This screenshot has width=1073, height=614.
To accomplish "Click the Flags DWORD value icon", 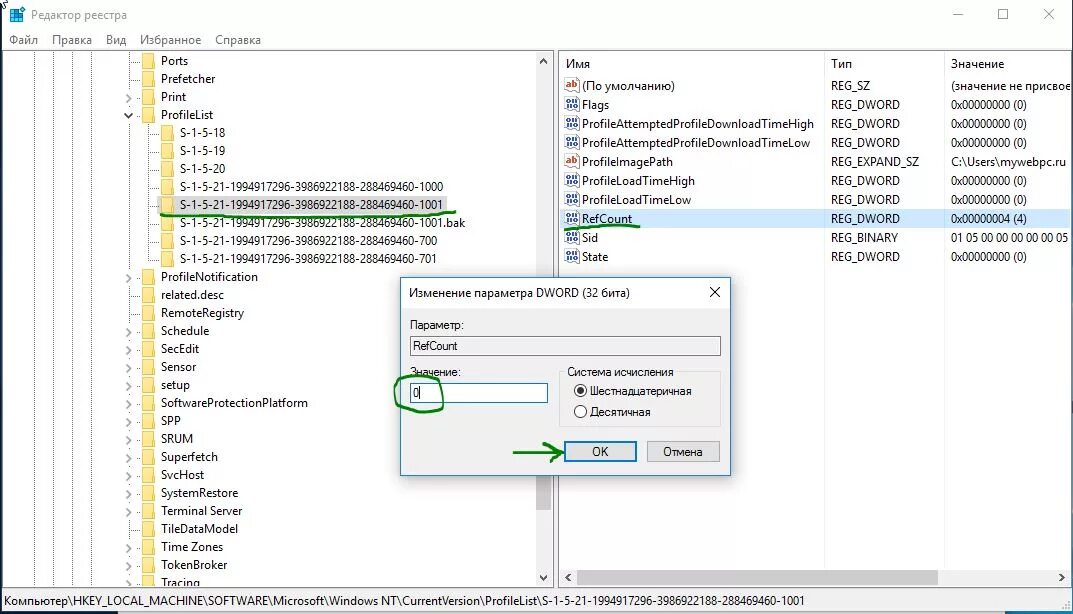I will click(571, 104).
